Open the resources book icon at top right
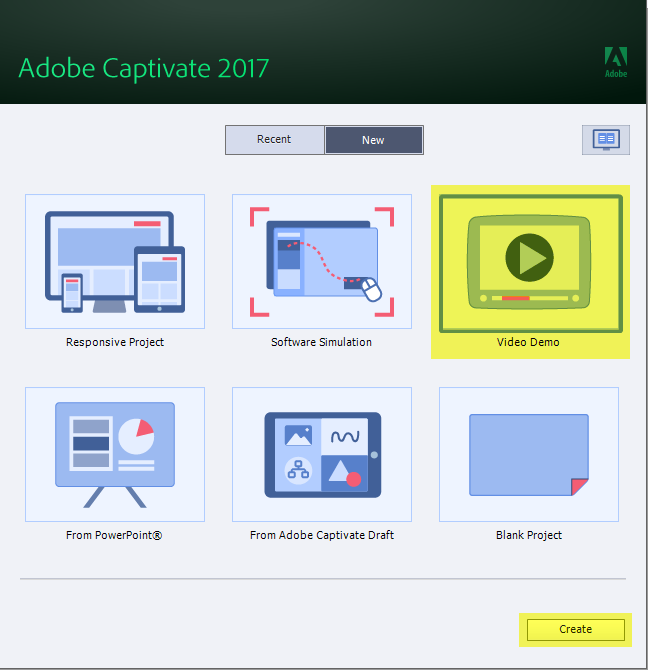Image resolution: width=648 pixels, height=670 pixels. pos(606,140)
